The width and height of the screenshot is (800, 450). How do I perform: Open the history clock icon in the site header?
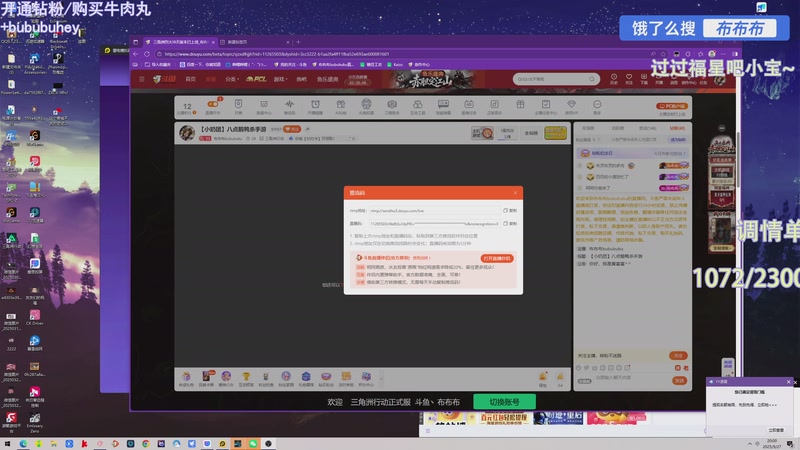[614, 79]
